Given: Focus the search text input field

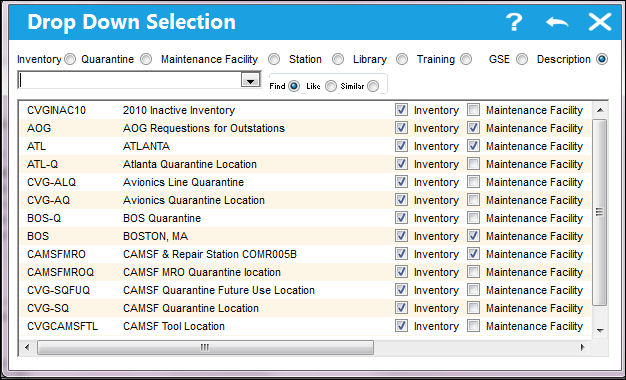Looking at the screenshot, I should pos(130,80).
